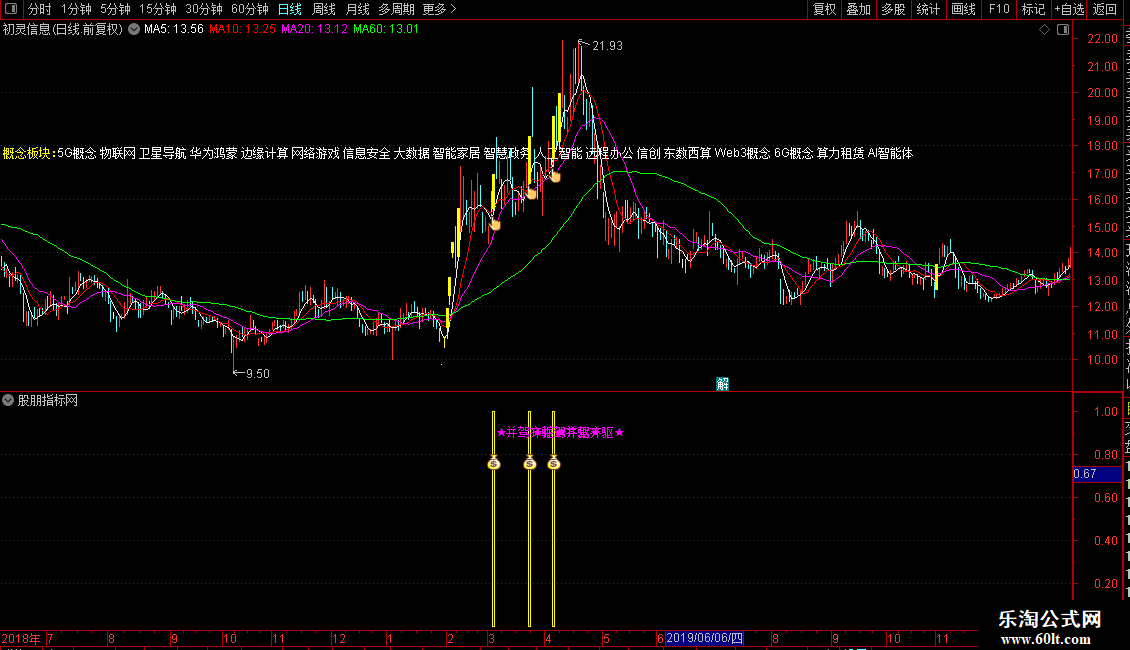Open 多股 multi-stock view
The width and height of the screenshot is (1130, 650).
tap(893, 9)
